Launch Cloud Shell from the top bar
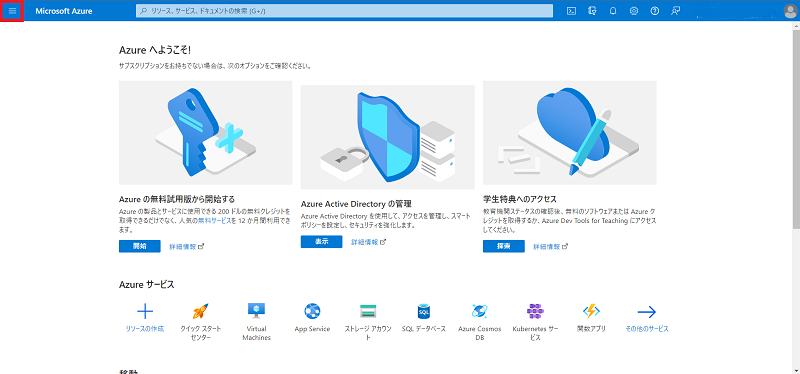The image size is (800, 374). point(572,11)
